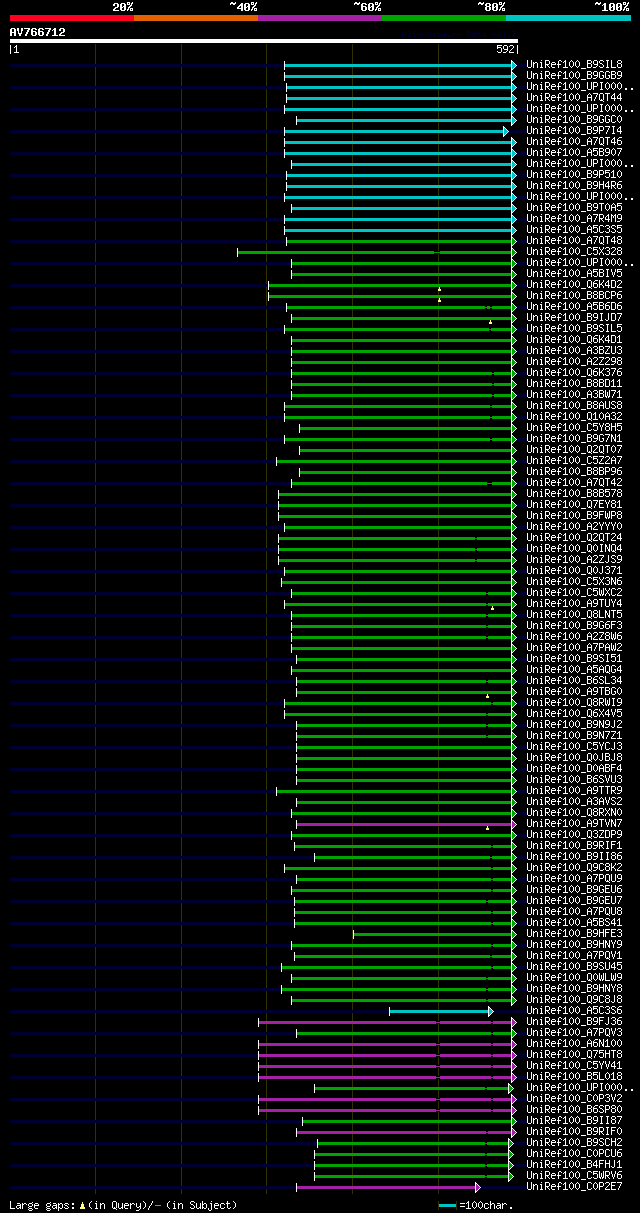This screenshot has height=1213, width=640.
Task: Click the orange ~40% identity legend segment
Action: [x=195, y=18]
